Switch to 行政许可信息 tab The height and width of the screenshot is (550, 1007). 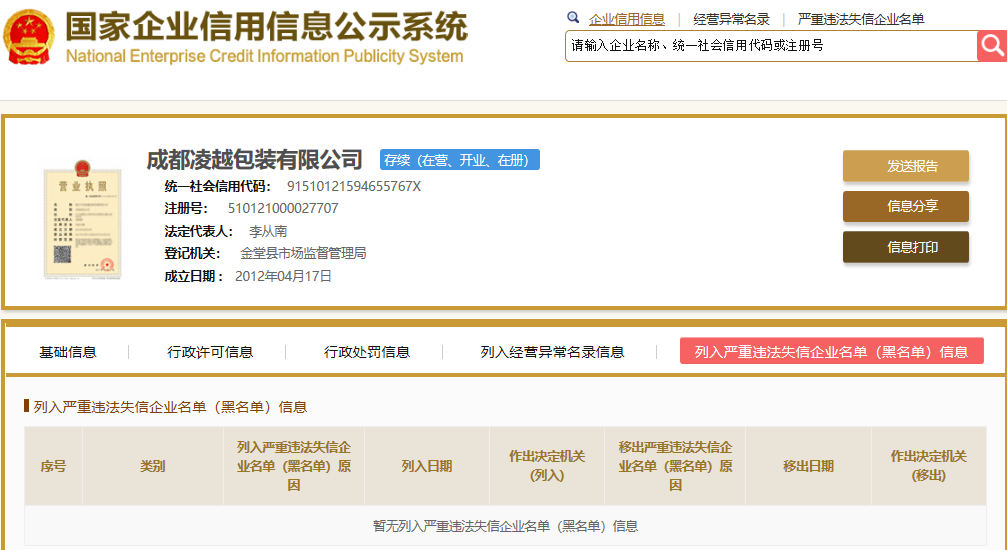pyautogui.click(x=210, y=352)
